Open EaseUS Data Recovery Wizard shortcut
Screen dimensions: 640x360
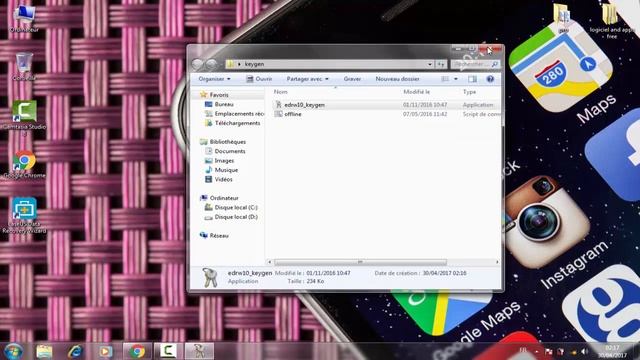(x=24, y=216)
